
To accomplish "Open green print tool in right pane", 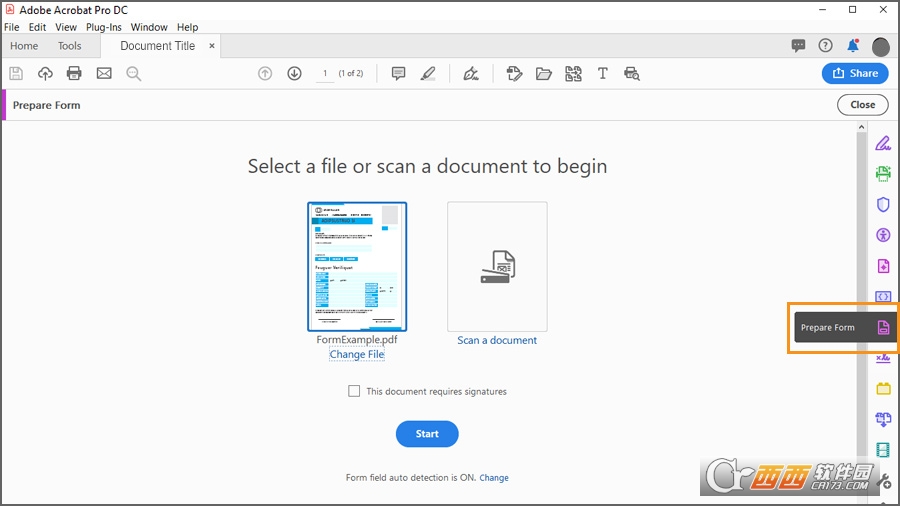I will (x=883, y=173).
